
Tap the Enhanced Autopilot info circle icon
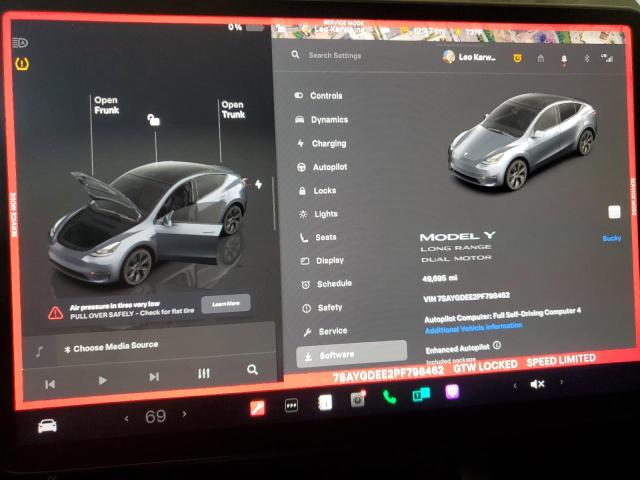[x=496, y=345]
